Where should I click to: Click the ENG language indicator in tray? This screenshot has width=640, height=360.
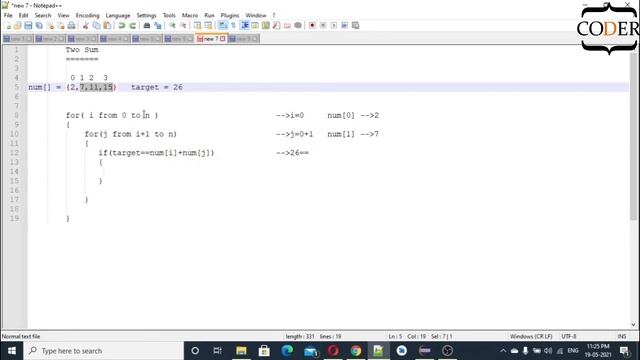573,351
